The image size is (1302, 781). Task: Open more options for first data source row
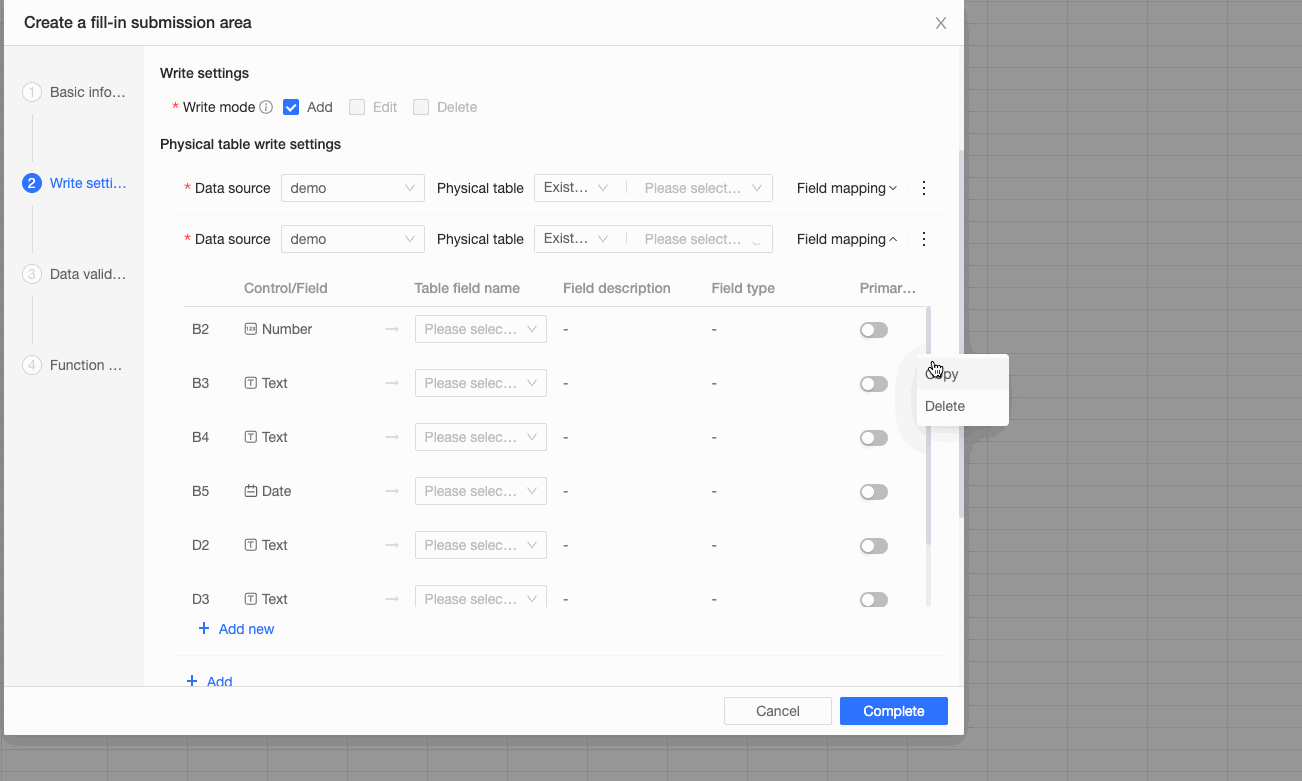pyautogui.click(x=924, y=188)
